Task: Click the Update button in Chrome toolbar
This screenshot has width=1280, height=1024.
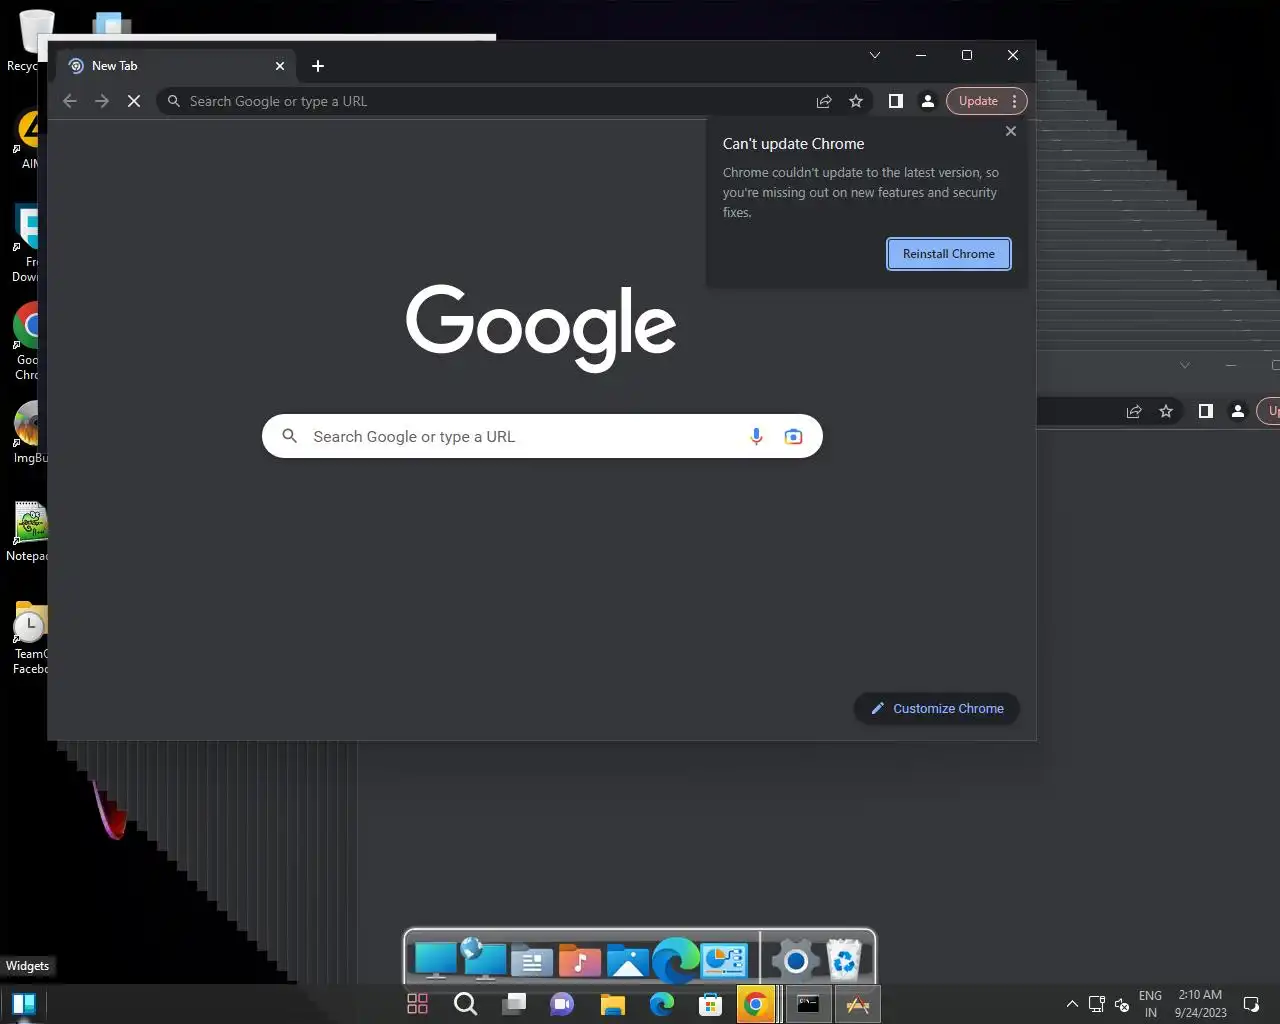Action: (x=977, y=101)
